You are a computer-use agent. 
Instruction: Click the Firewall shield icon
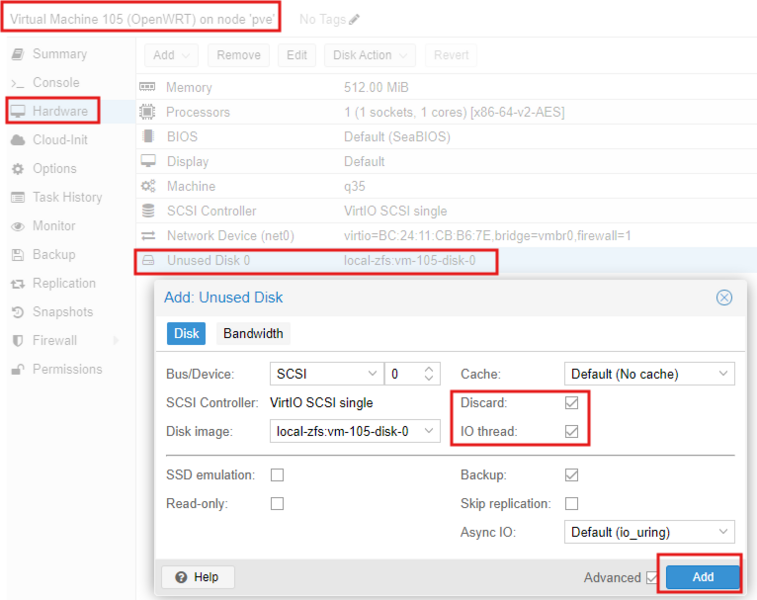(18, 341)
